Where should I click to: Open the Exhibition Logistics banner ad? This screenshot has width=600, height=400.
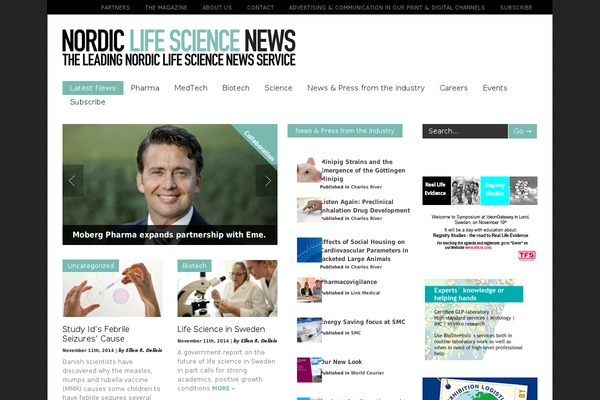tap(480, 389)
